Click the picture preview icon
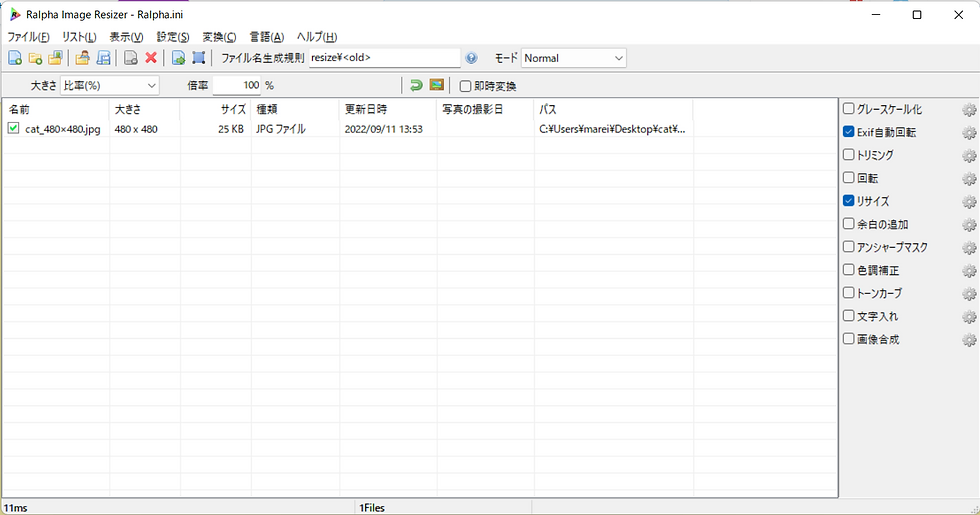The image size is (980, 515). coord(437,85)
